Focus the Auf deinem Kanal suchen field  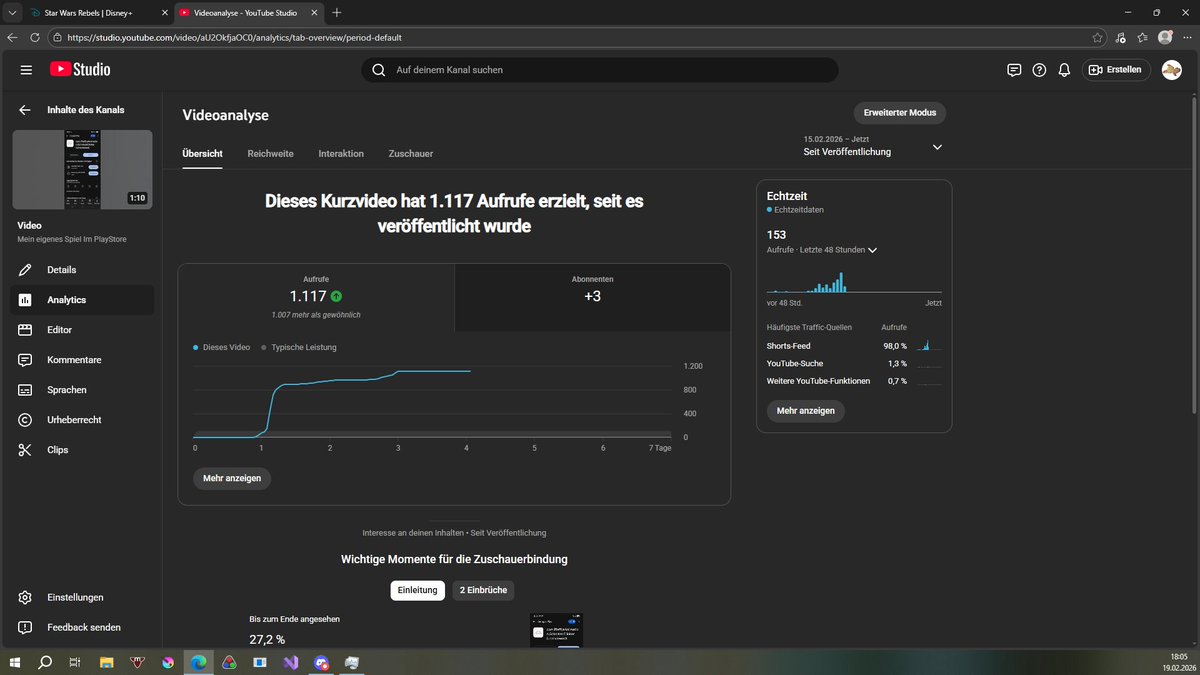(600, 70)
